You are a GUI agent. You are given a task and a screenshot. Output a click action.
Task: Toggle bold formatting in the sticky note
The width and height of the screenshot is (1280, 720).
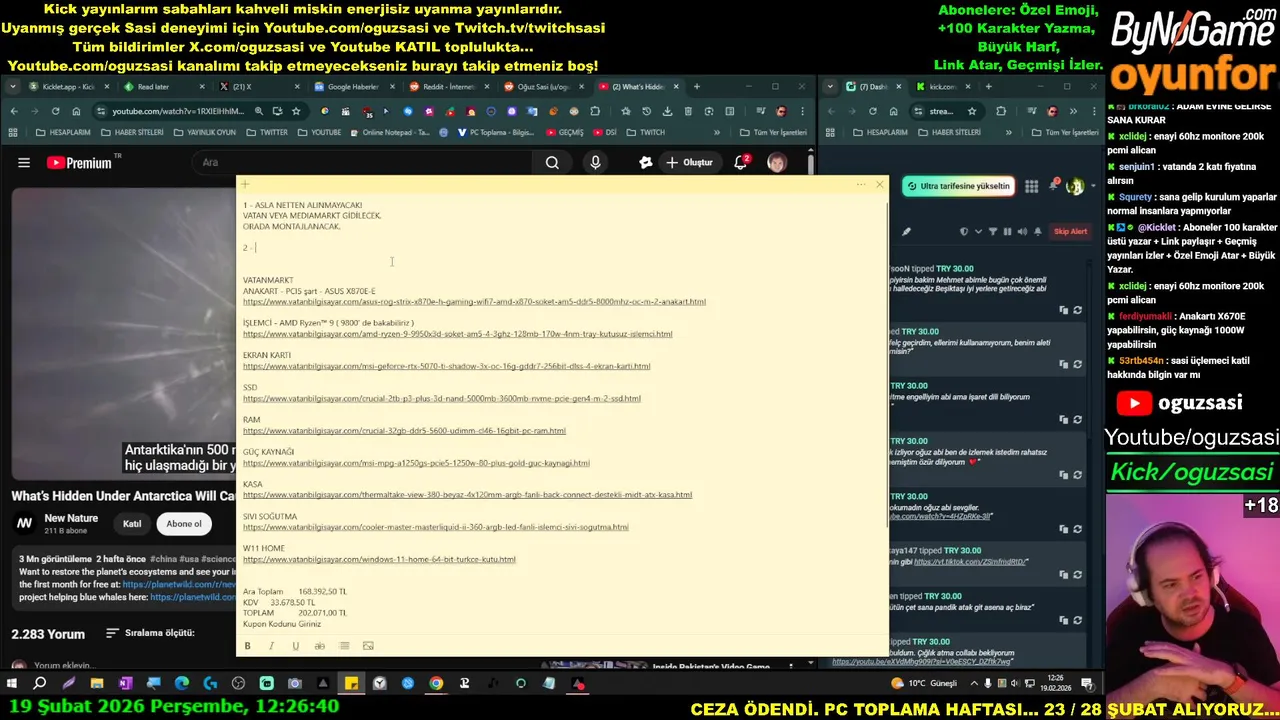click(247, 646)
